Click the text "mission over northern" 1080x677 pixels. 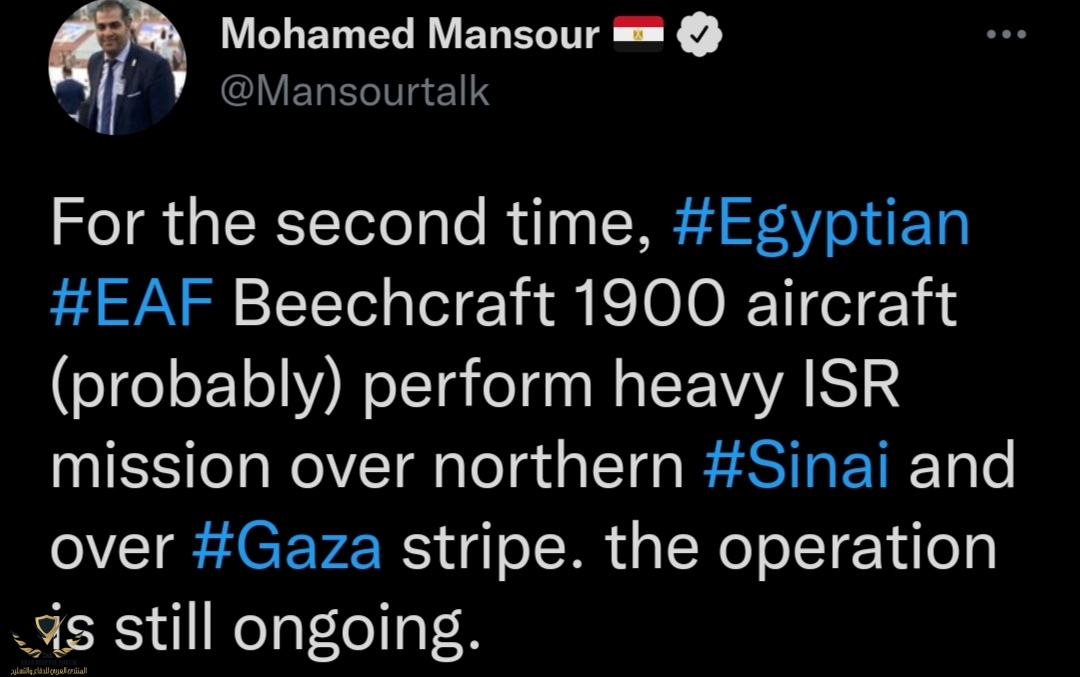click(x=367, y=465)
